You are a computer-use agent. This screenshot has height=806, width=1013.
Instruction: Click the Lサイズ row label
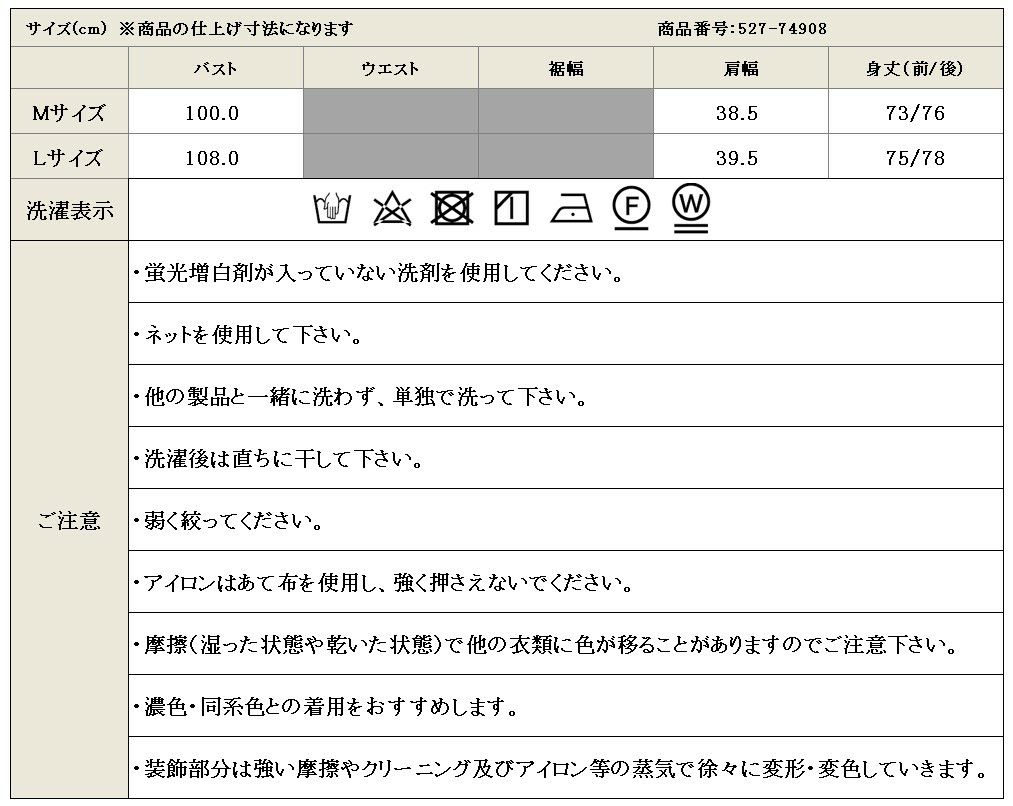[69, 157]
